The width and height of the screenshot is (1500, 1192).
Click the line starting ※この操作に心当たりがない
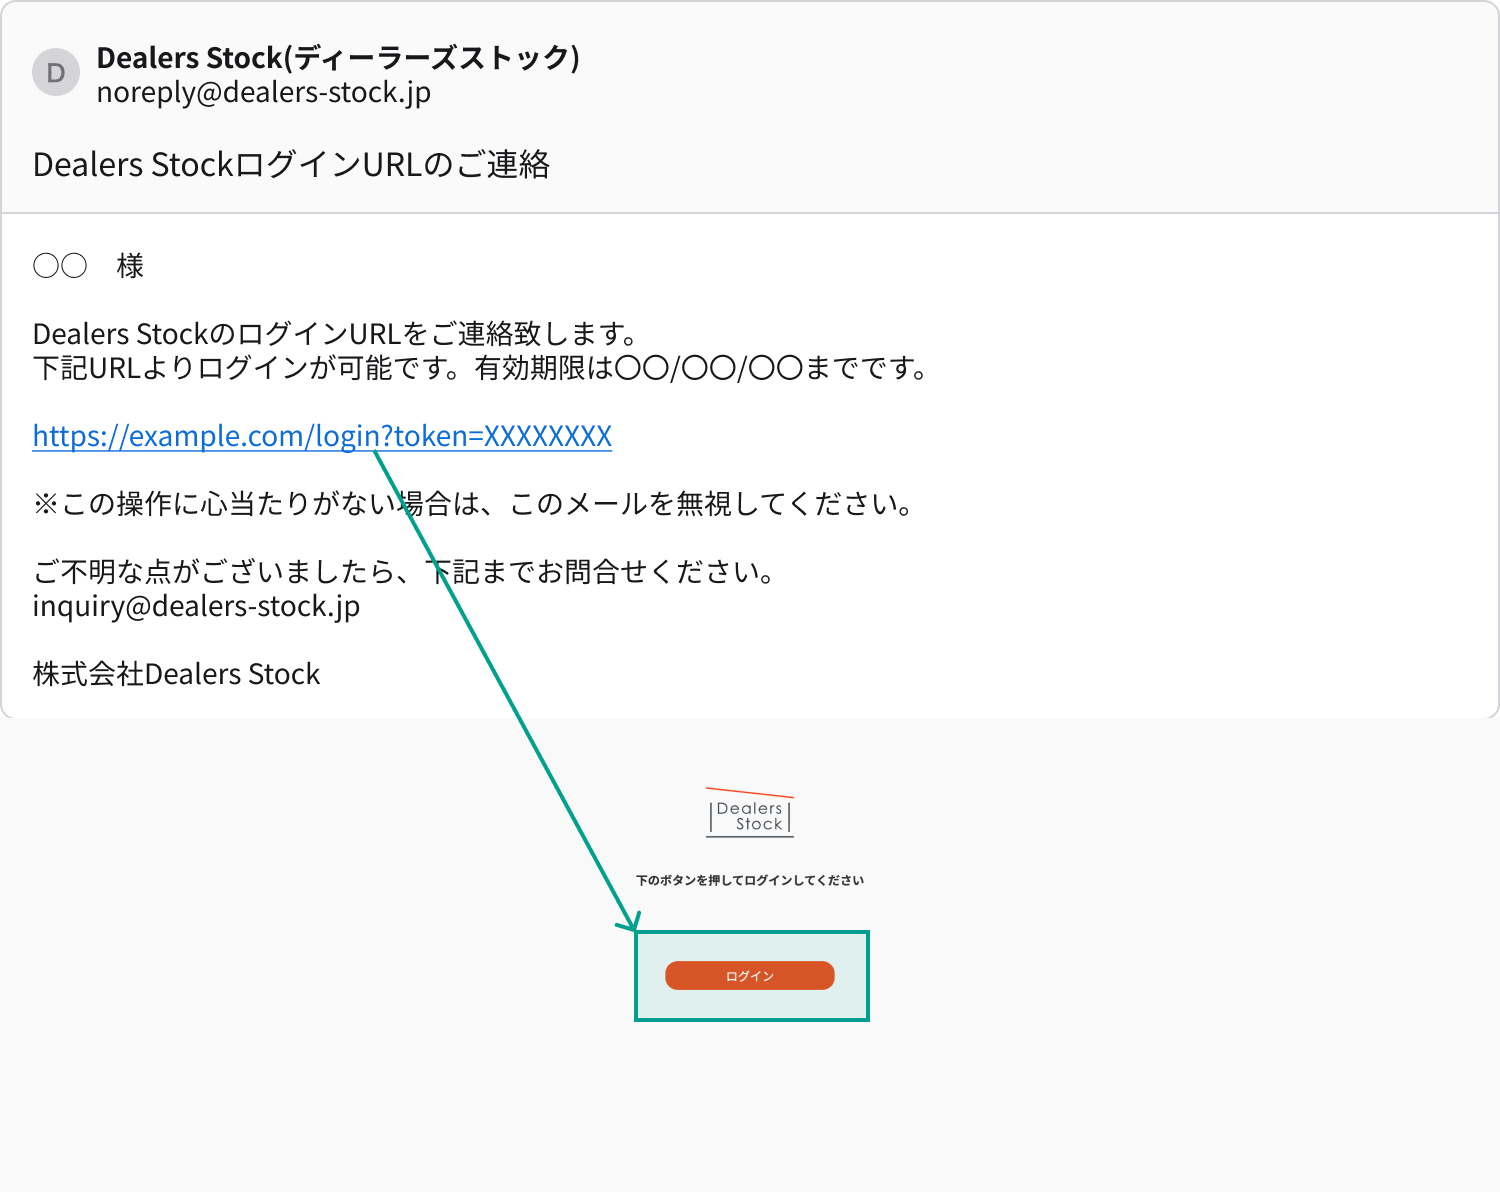[x=473, y=504]
